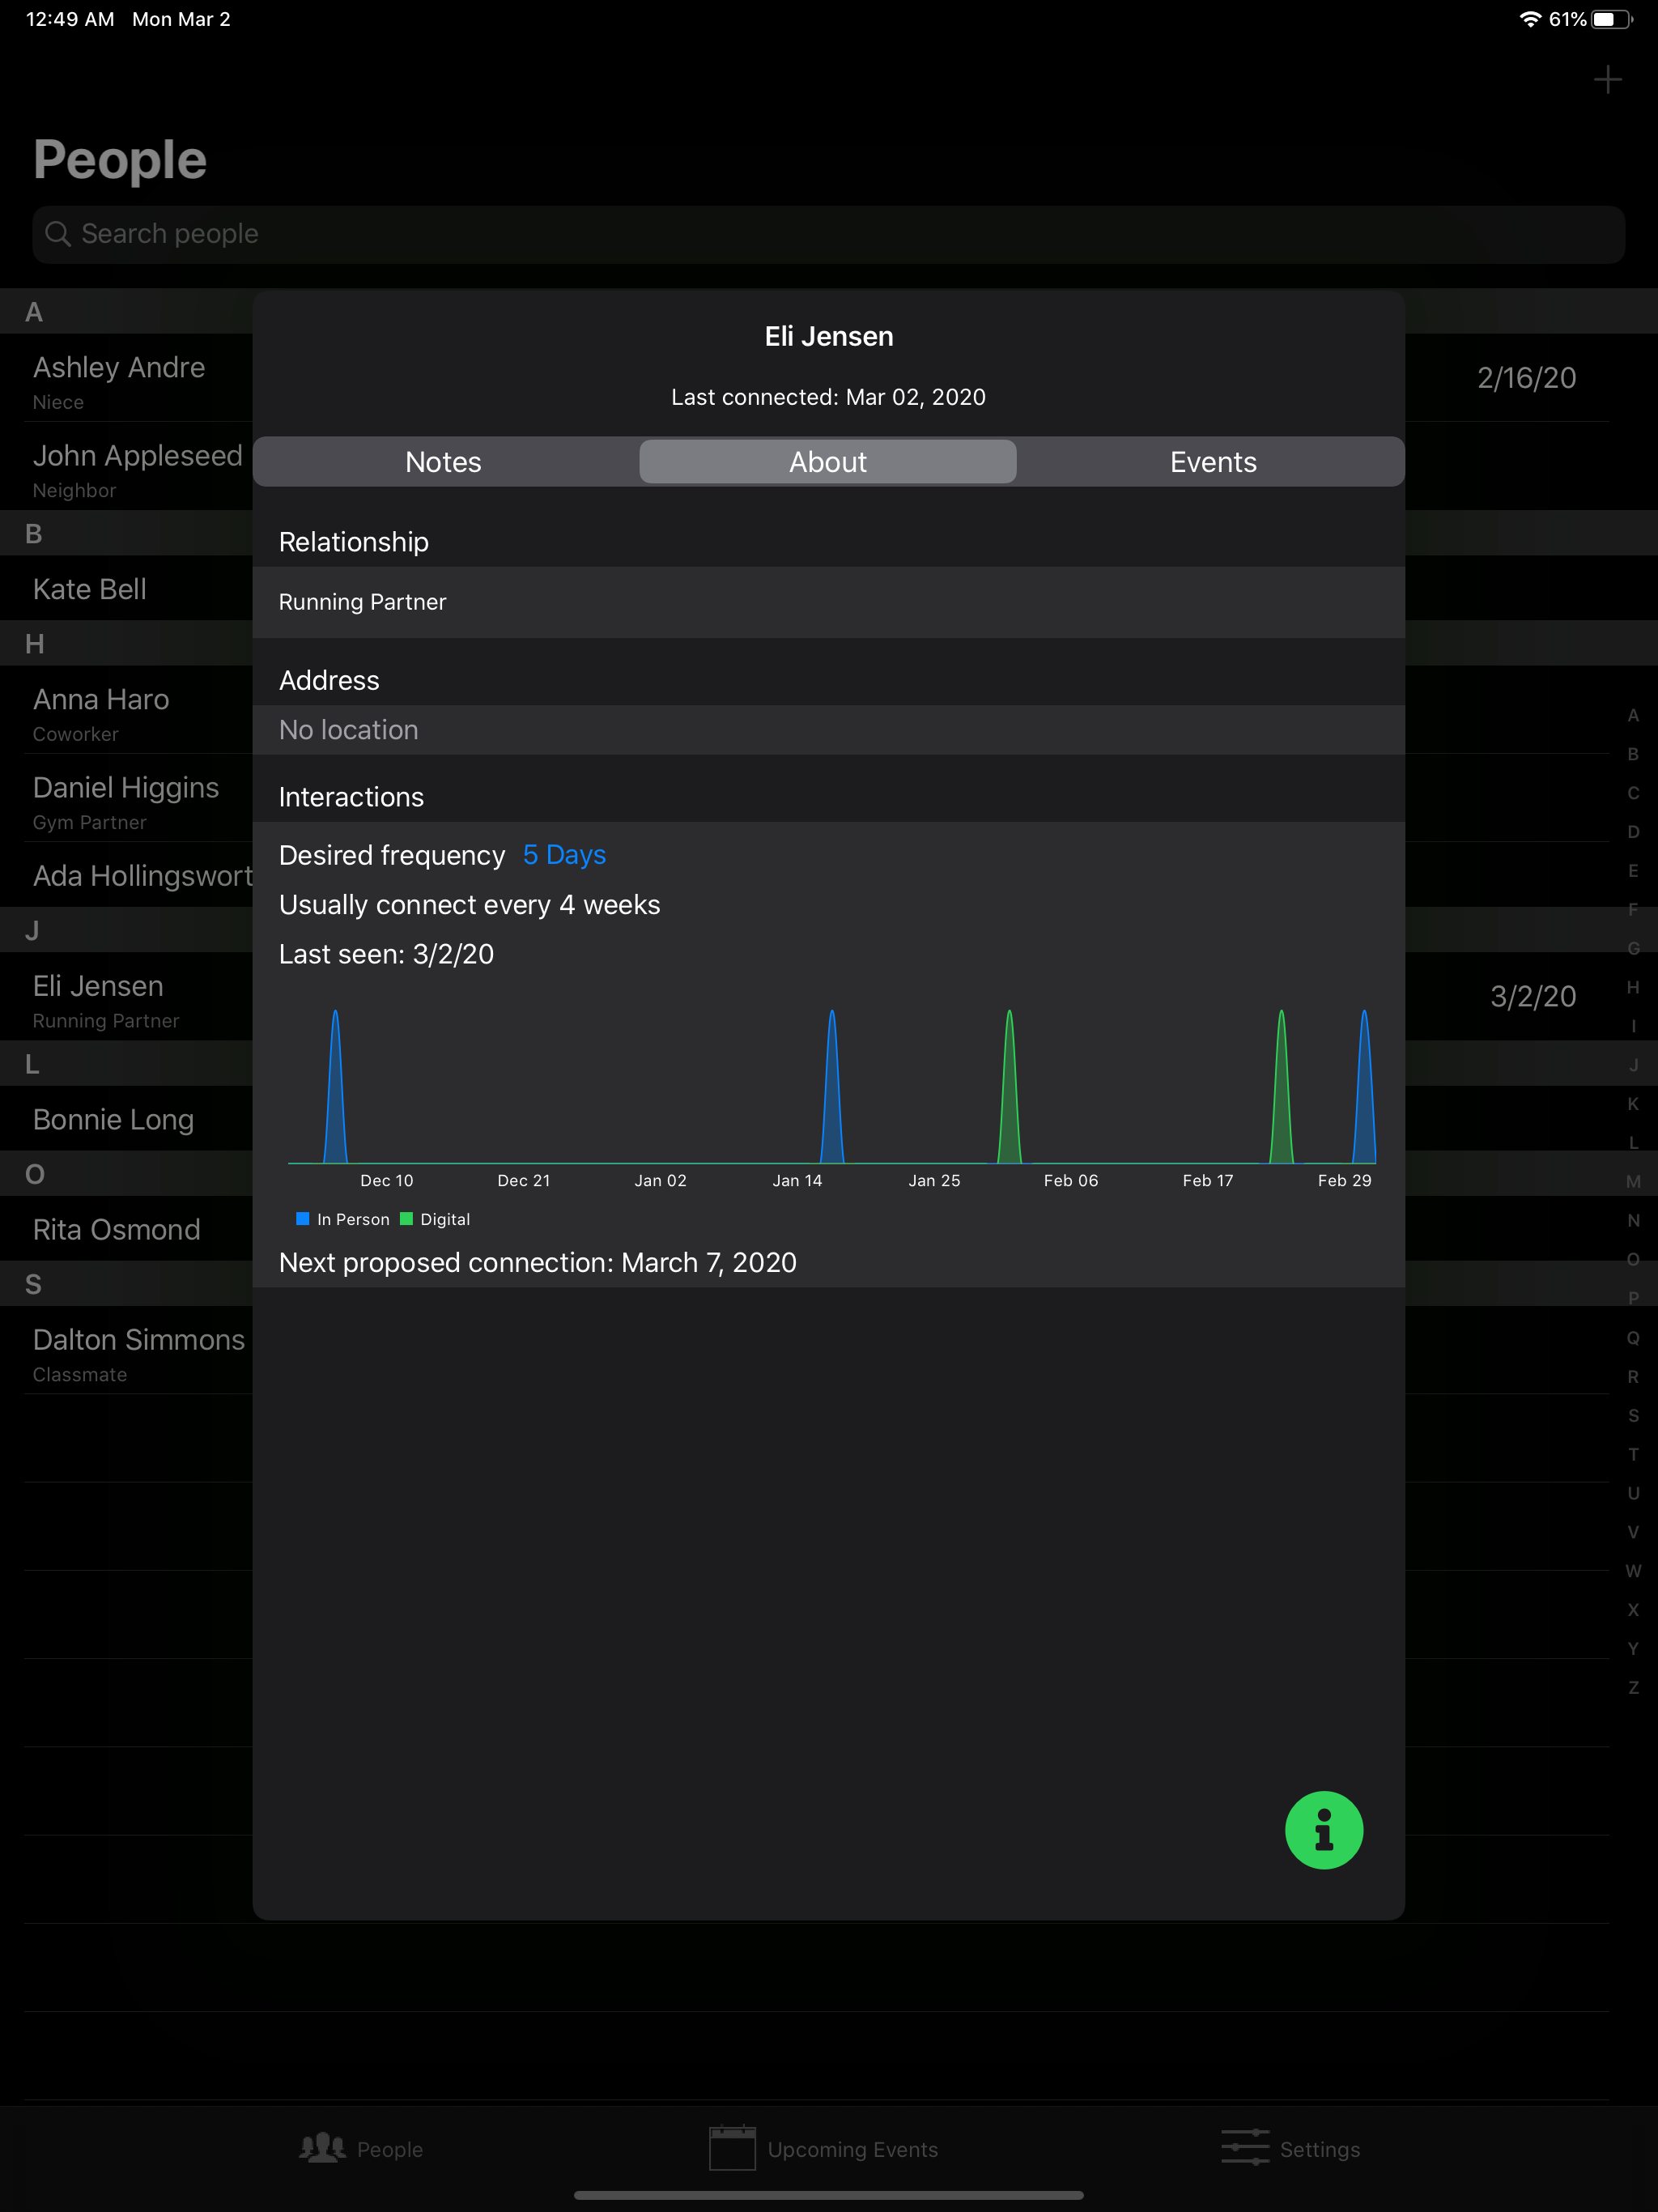The height and width of the screenshot is (2212, 1658).
Task: Tap the plus icon to add a person
Action: click(x=1608, y=79)
